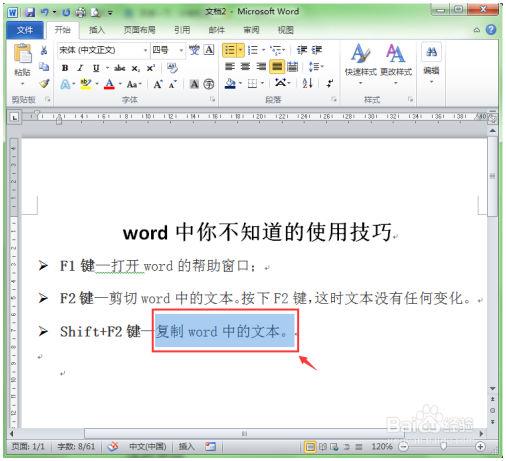Toggle Superscript formatting

pos(151,68)
